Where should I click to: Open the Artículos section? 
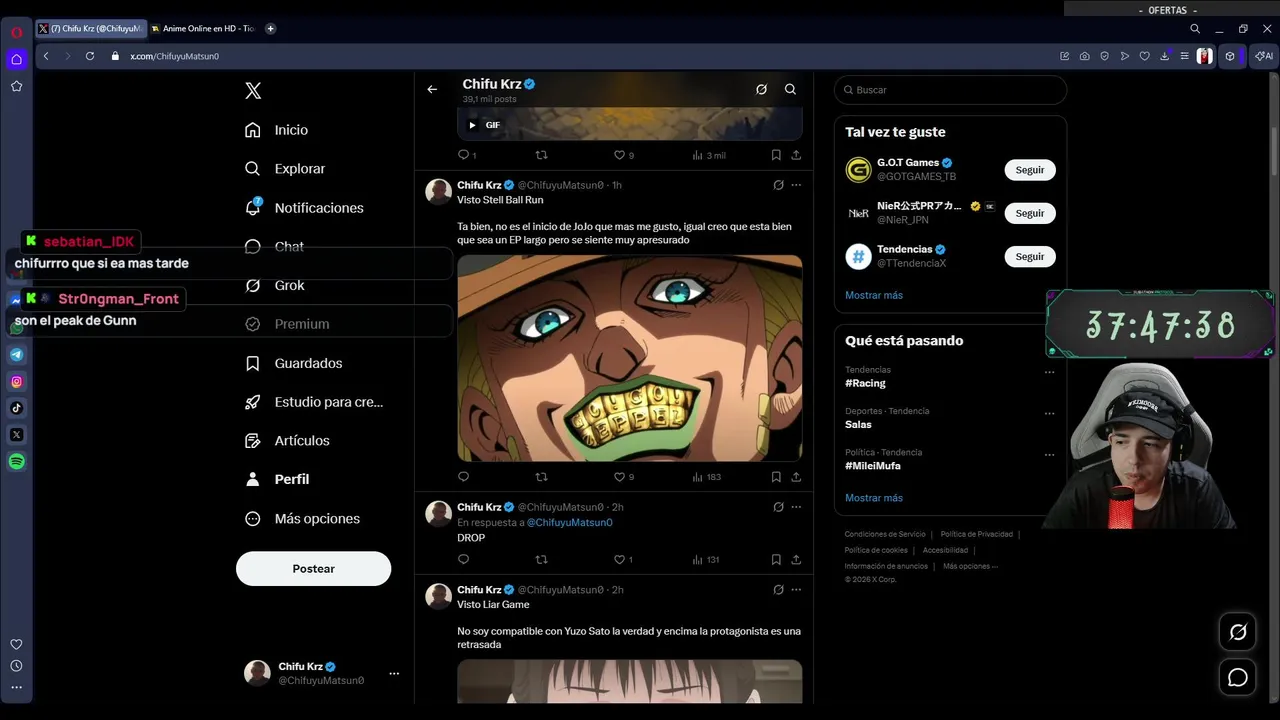pos(287,441)
